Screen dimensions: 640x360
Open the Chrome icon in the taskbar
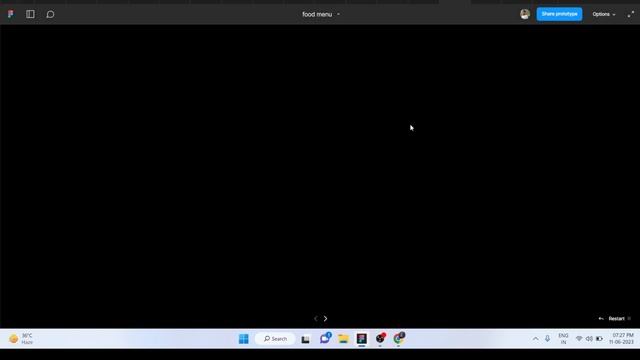coord(399,338)
